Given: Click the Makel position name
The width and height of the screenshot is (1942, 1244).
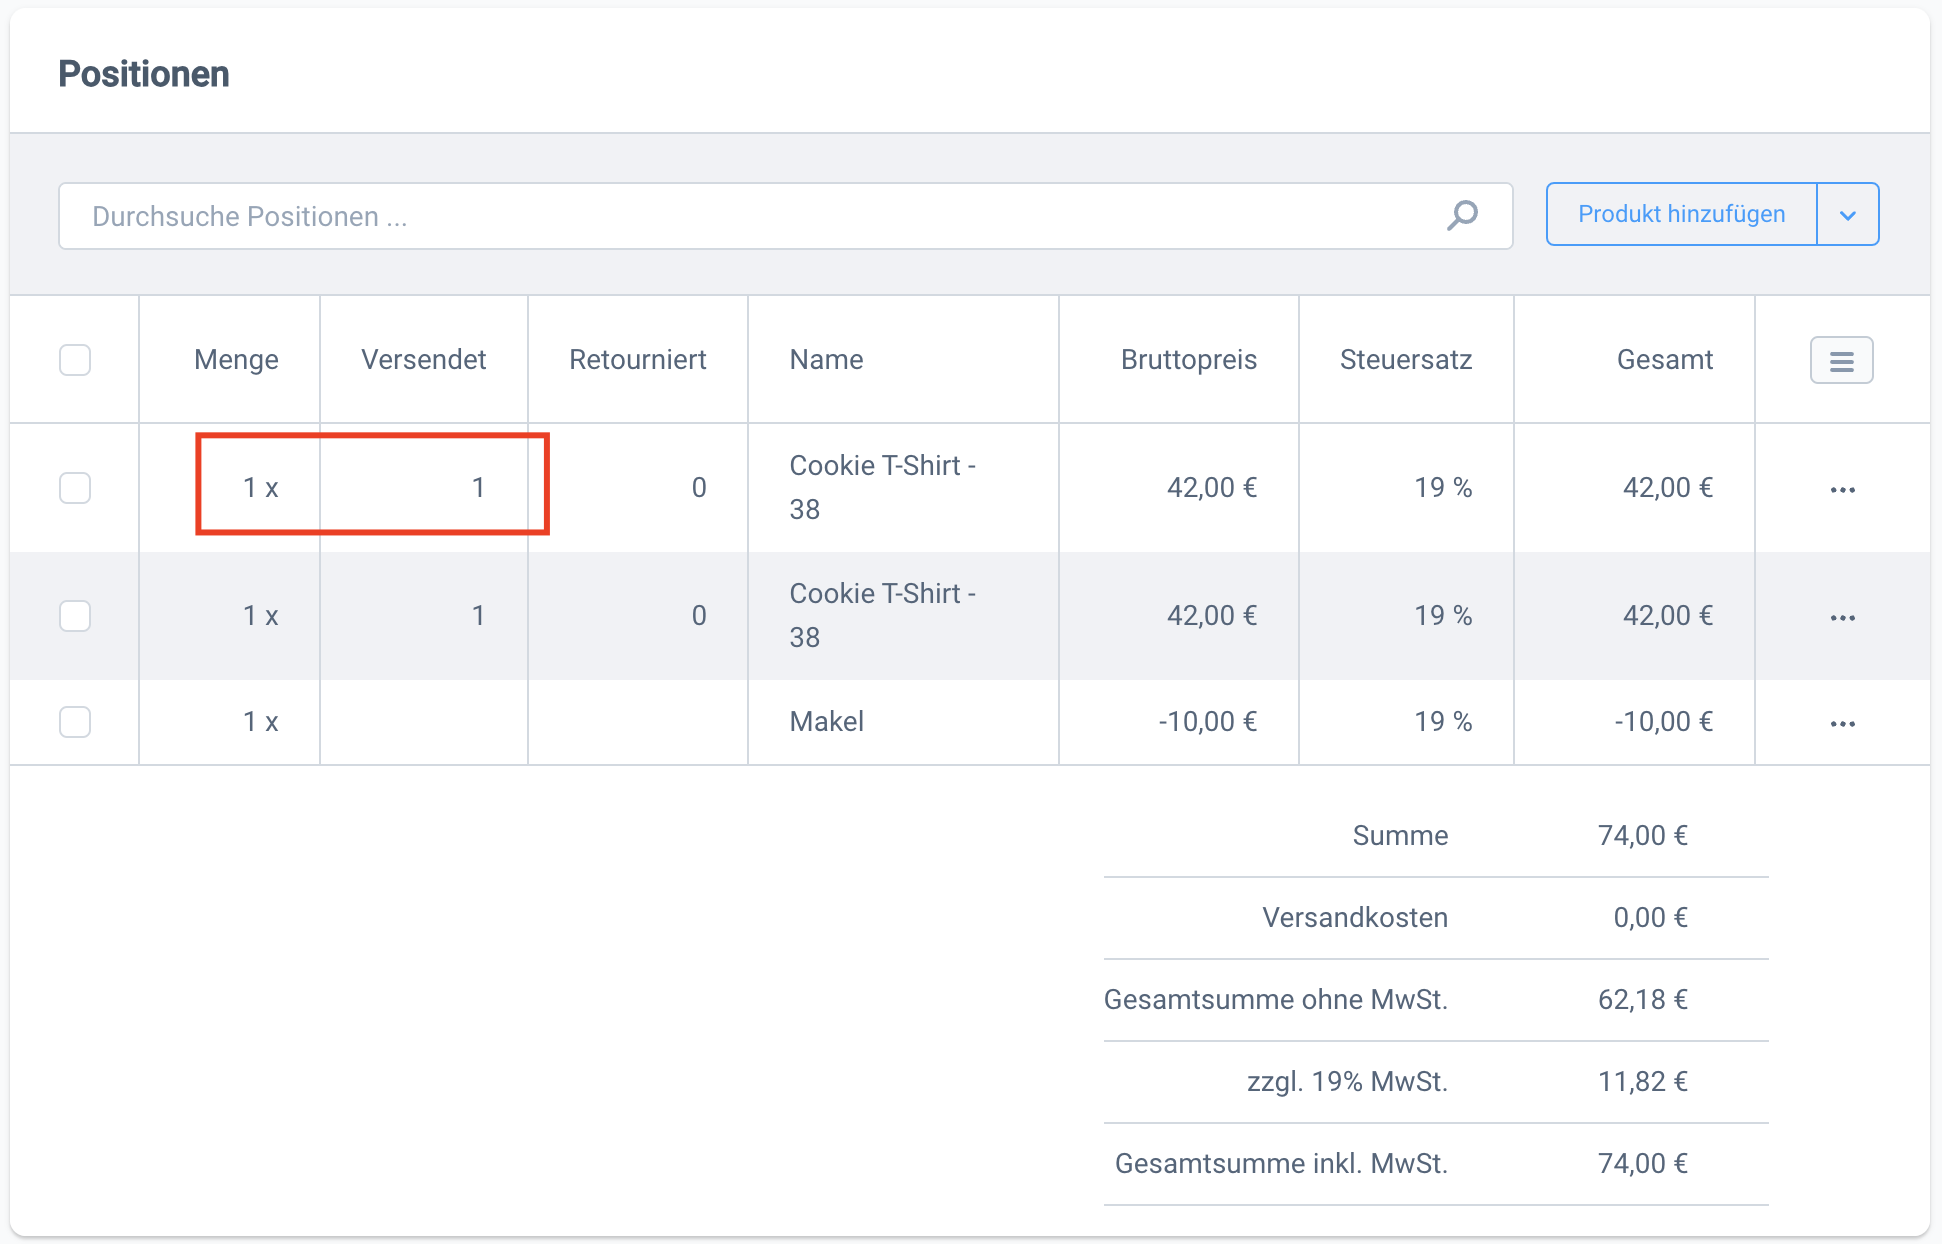Looking at the screenshot, I should 826,722.
